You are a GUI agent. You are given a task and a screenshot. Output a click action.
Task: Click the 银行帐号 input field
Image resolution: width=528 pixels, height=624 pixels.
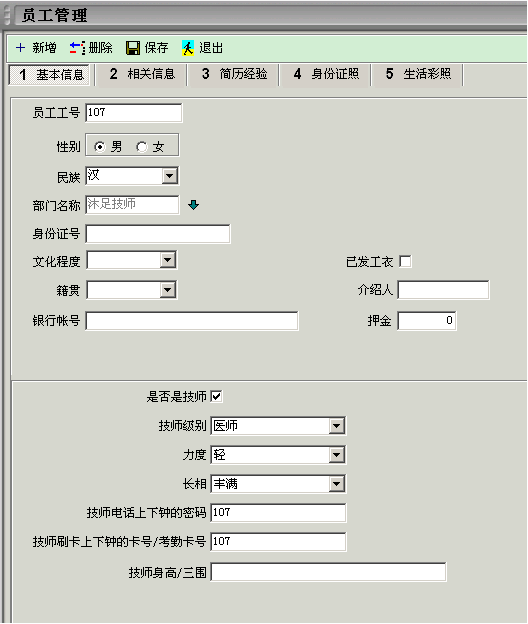point(192,321)
